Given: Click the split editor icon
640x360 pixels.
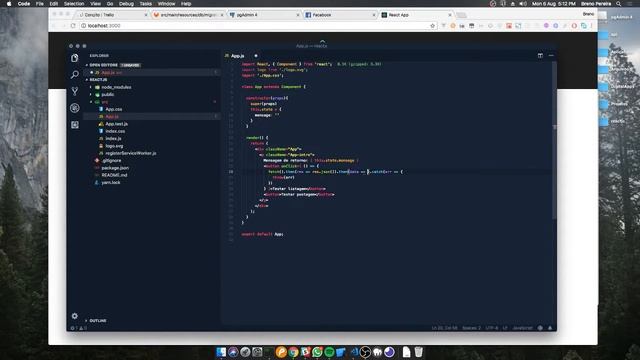Looking at the screenshot, I should pyautogui.click(x=540, y=56).
